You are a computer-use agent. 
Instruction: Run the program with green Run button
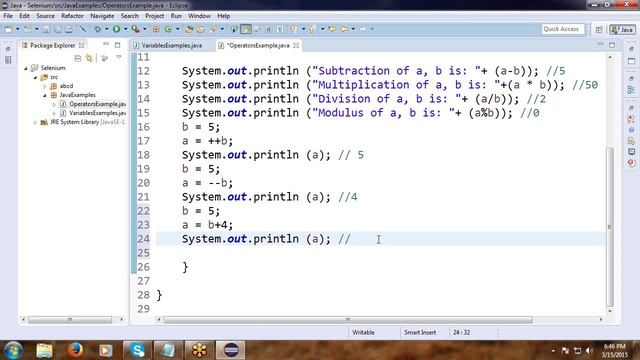[x=116, y=29]
